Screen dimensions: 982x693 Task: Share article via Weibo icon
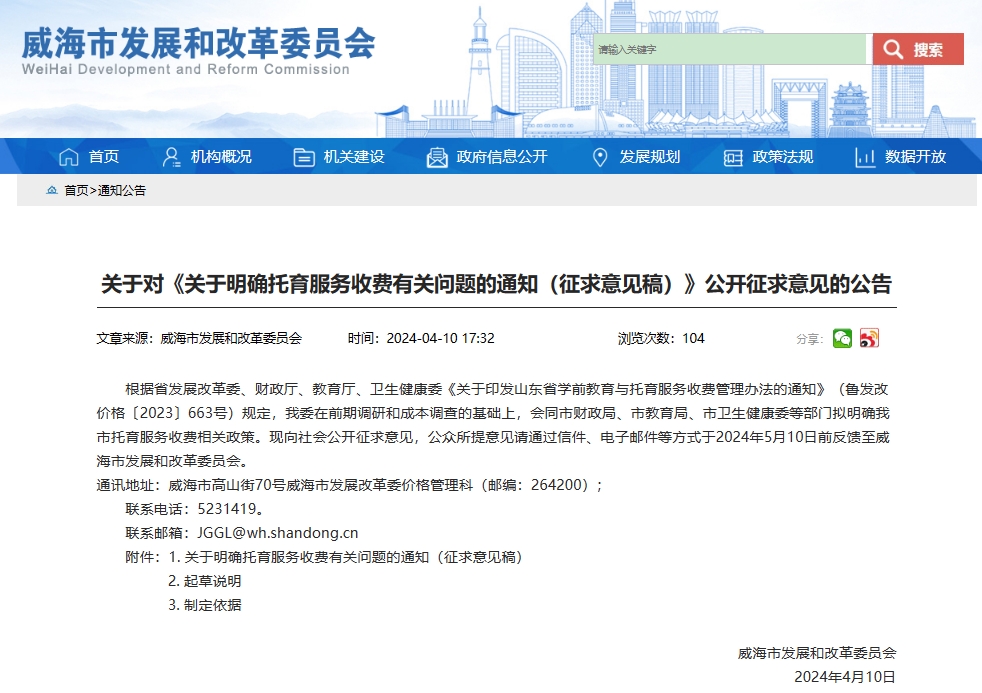869,338
